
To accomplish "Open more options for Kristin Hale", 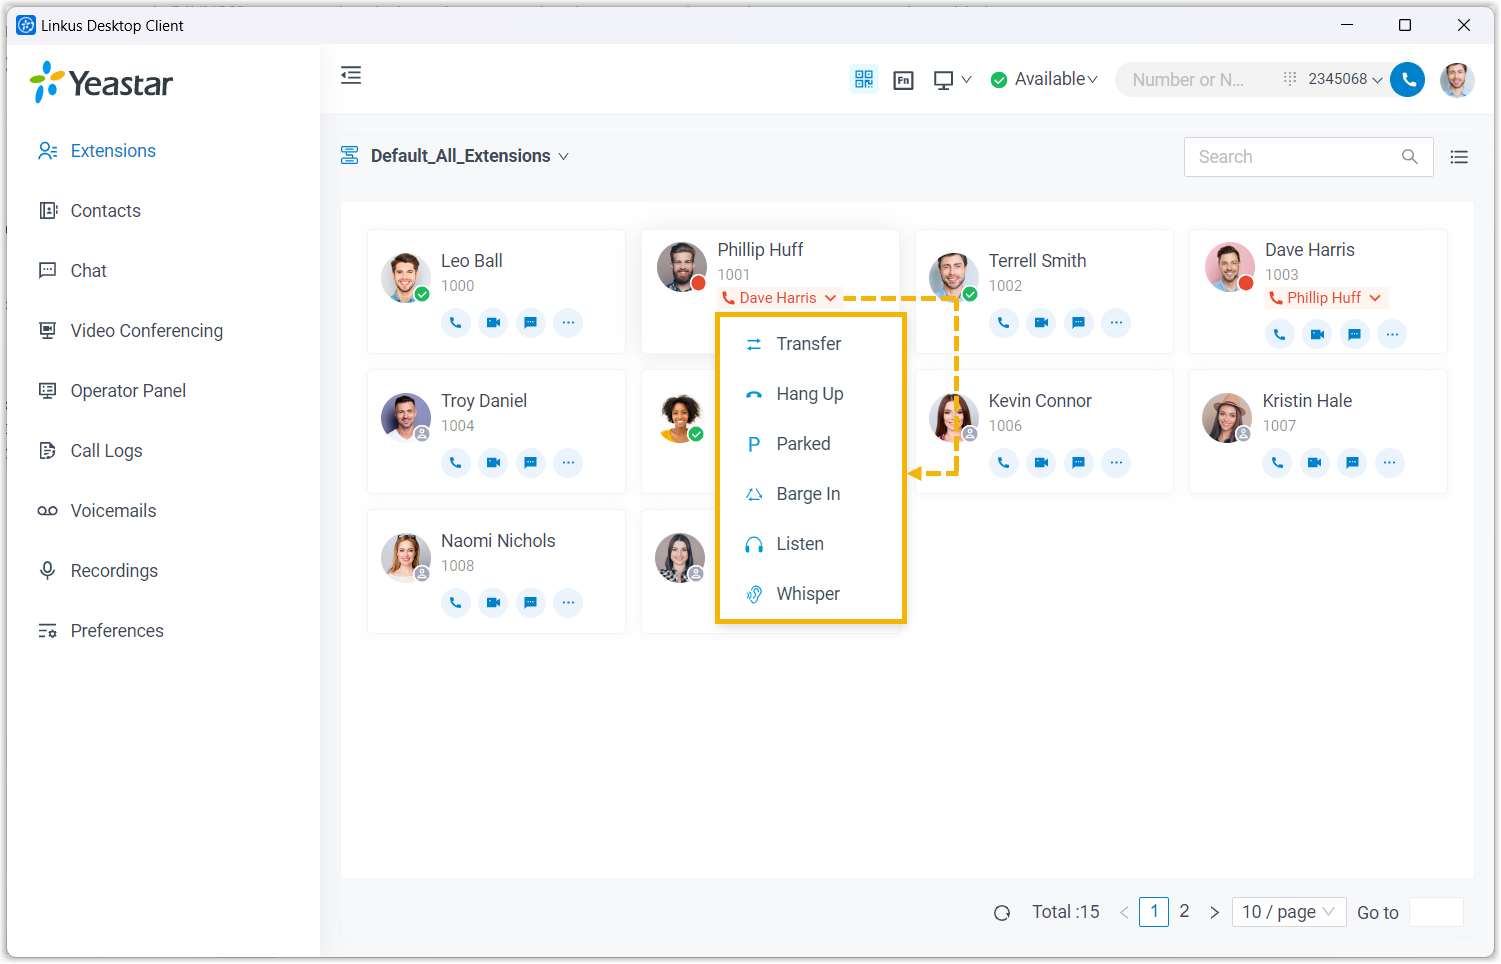I will (1389, 462).
